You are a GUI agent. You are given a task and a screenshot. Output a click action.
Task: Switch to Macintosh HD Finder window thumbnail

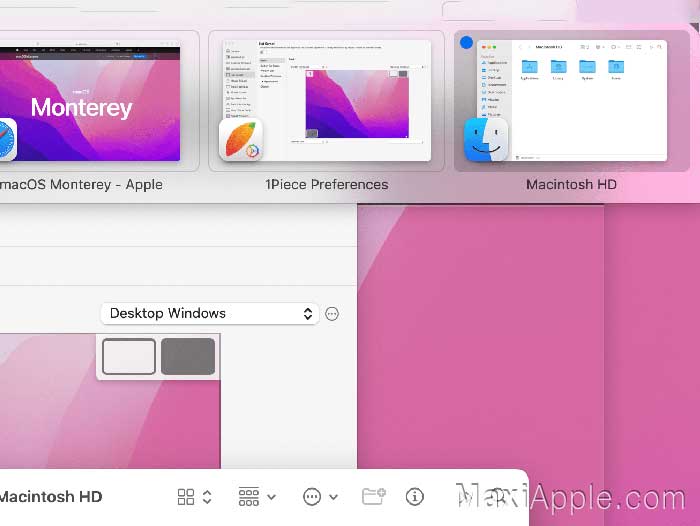click(x=572, y=100)
